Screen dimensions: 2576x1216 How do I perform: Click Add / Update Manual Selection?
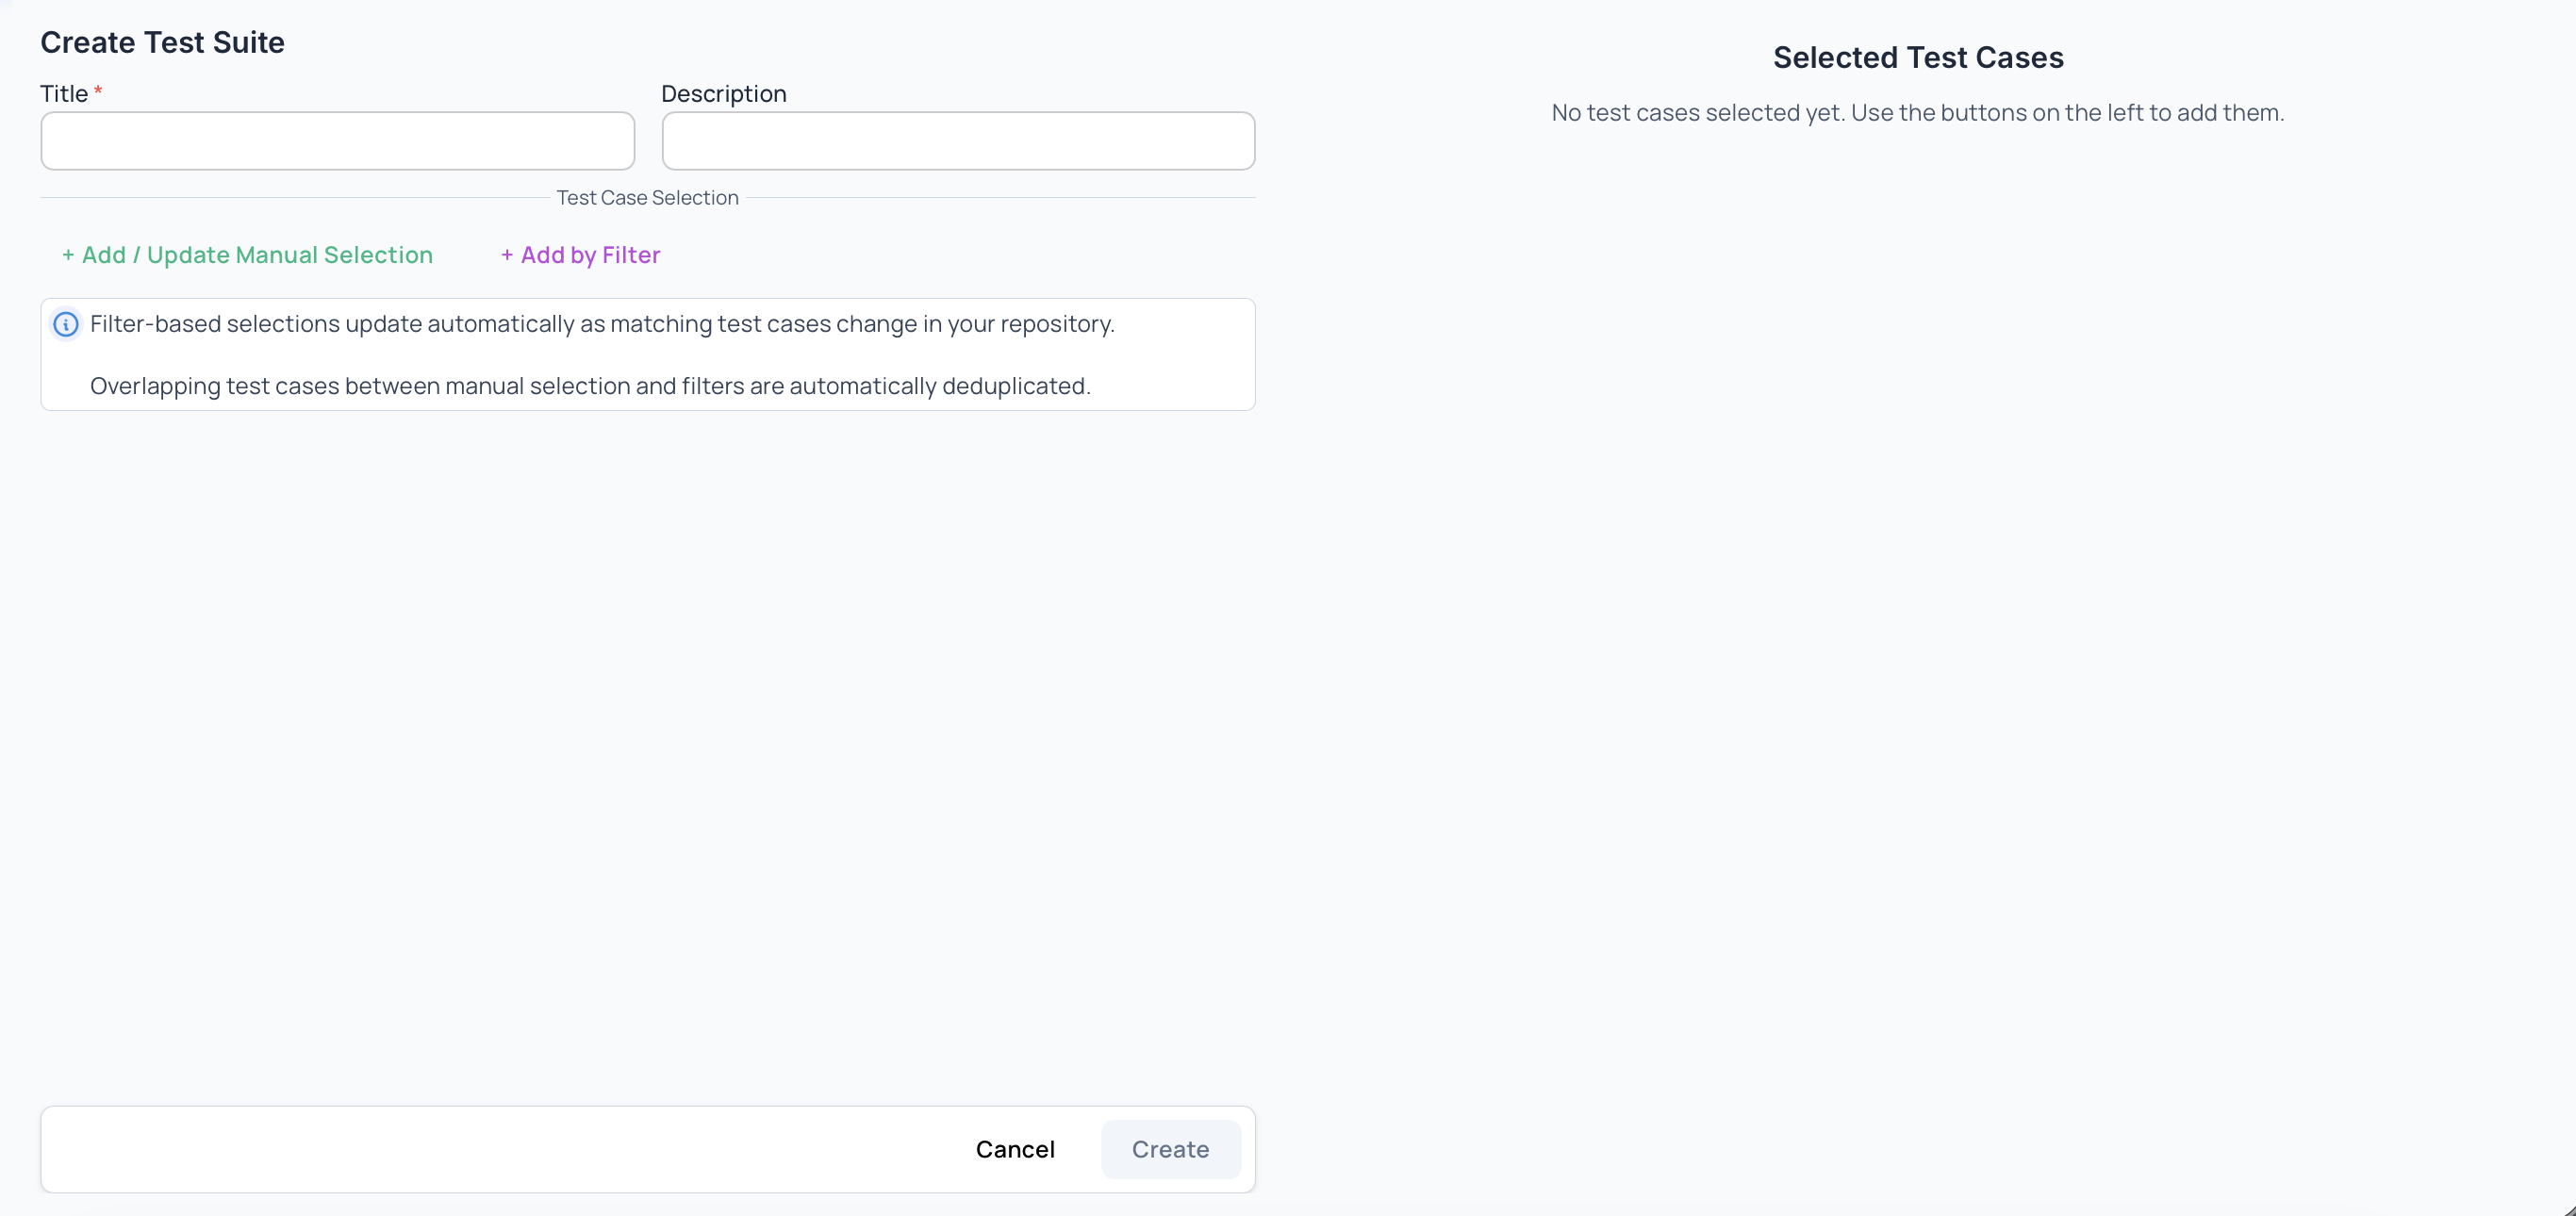tap(246, 255)
